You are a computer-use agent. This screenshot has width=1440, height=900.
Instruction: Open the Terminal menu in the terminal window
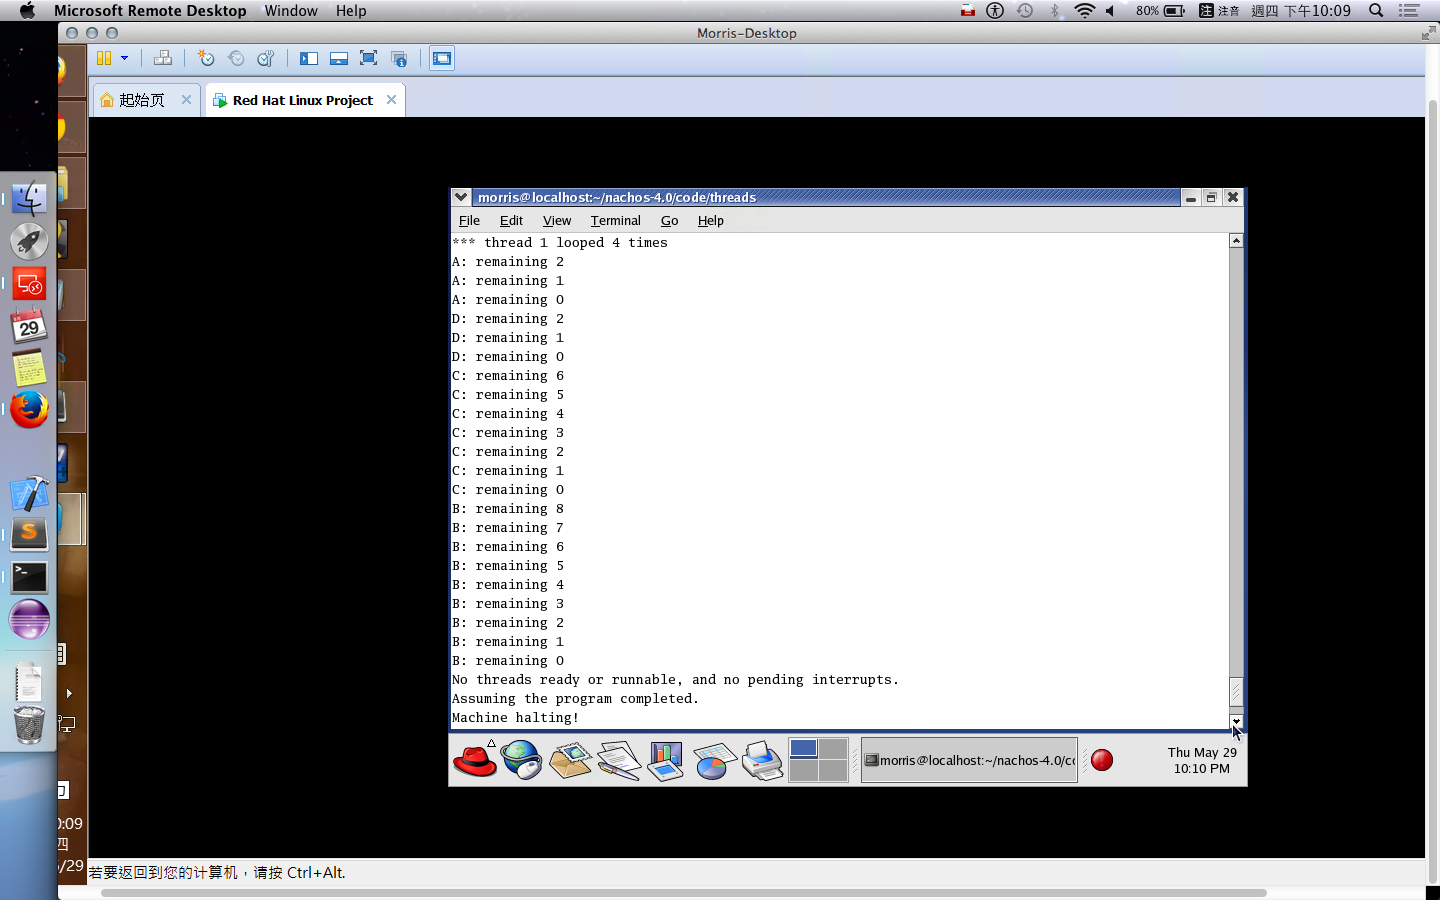(x=615, y=221)
